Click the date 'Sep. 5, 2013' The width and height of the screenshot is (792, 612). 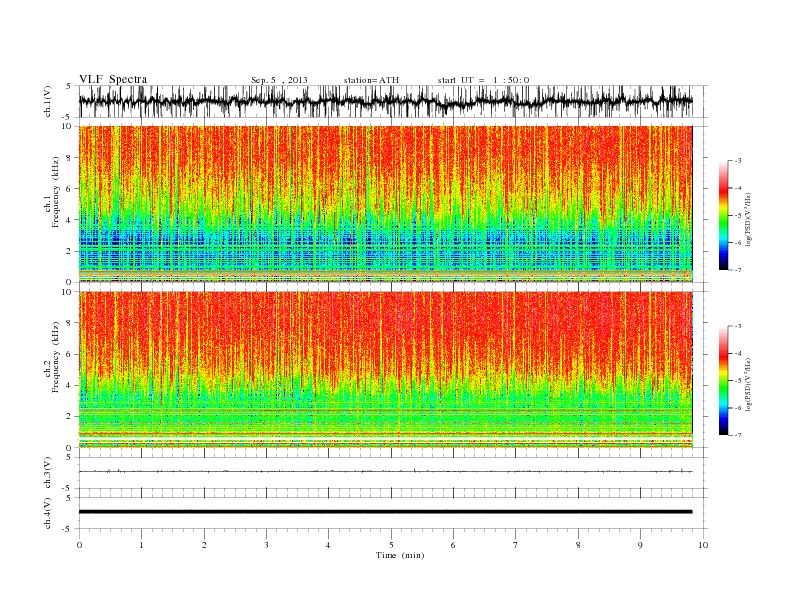coord(279,80)
